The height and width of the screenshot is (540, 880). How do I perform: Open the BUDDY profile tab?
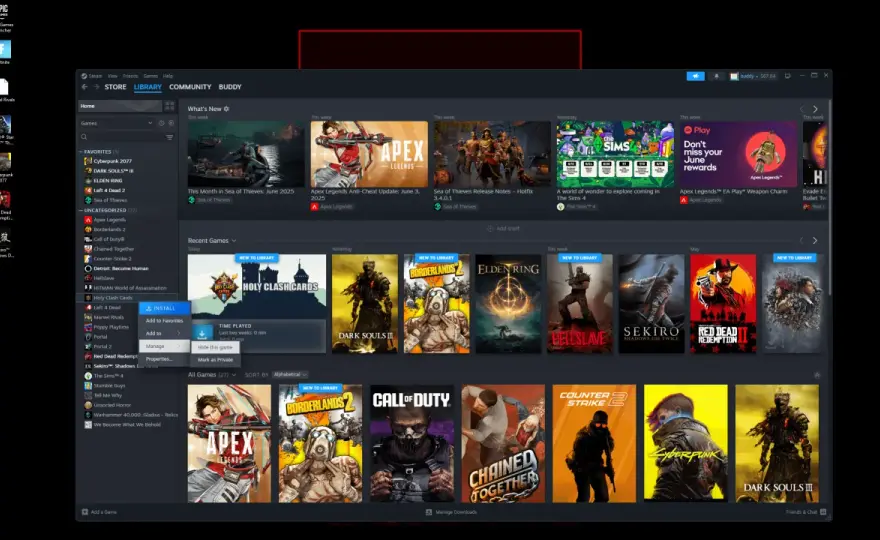230,87
